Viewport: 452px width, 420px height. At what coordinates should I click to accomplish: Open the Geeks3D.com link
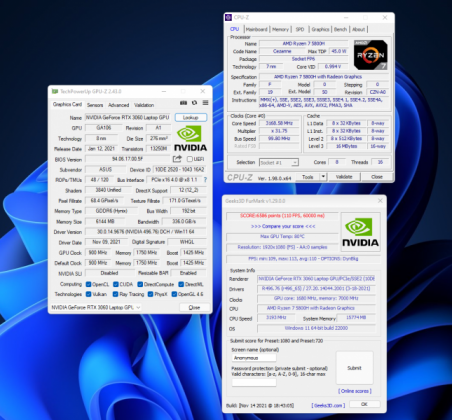click(x=328, y=405)
